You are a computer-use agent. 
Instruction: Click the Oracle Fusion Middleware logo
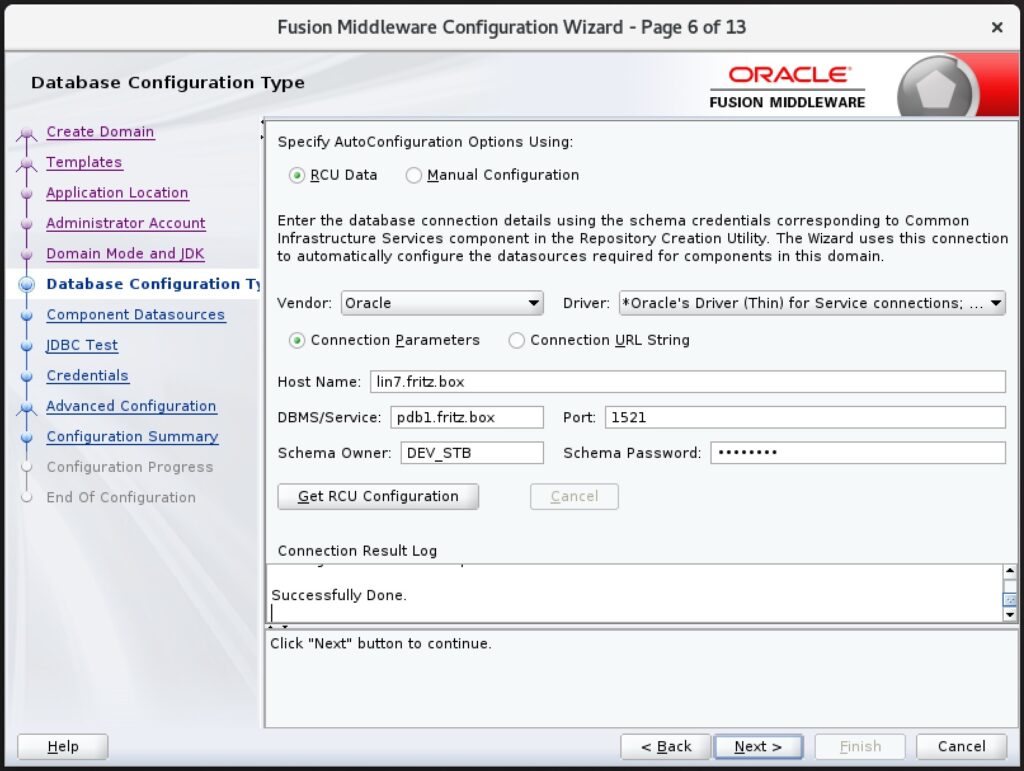pyautogui.click(x=788, y=87)
